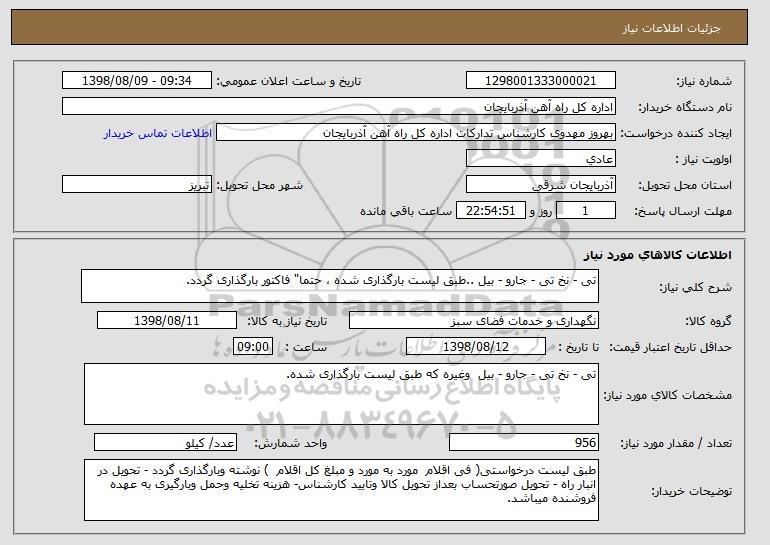Image resolution: width=770 pixels, height=545 pixels.
Task: Click the label مهلت ارسال پاسخ
Action: pos(683,211)
